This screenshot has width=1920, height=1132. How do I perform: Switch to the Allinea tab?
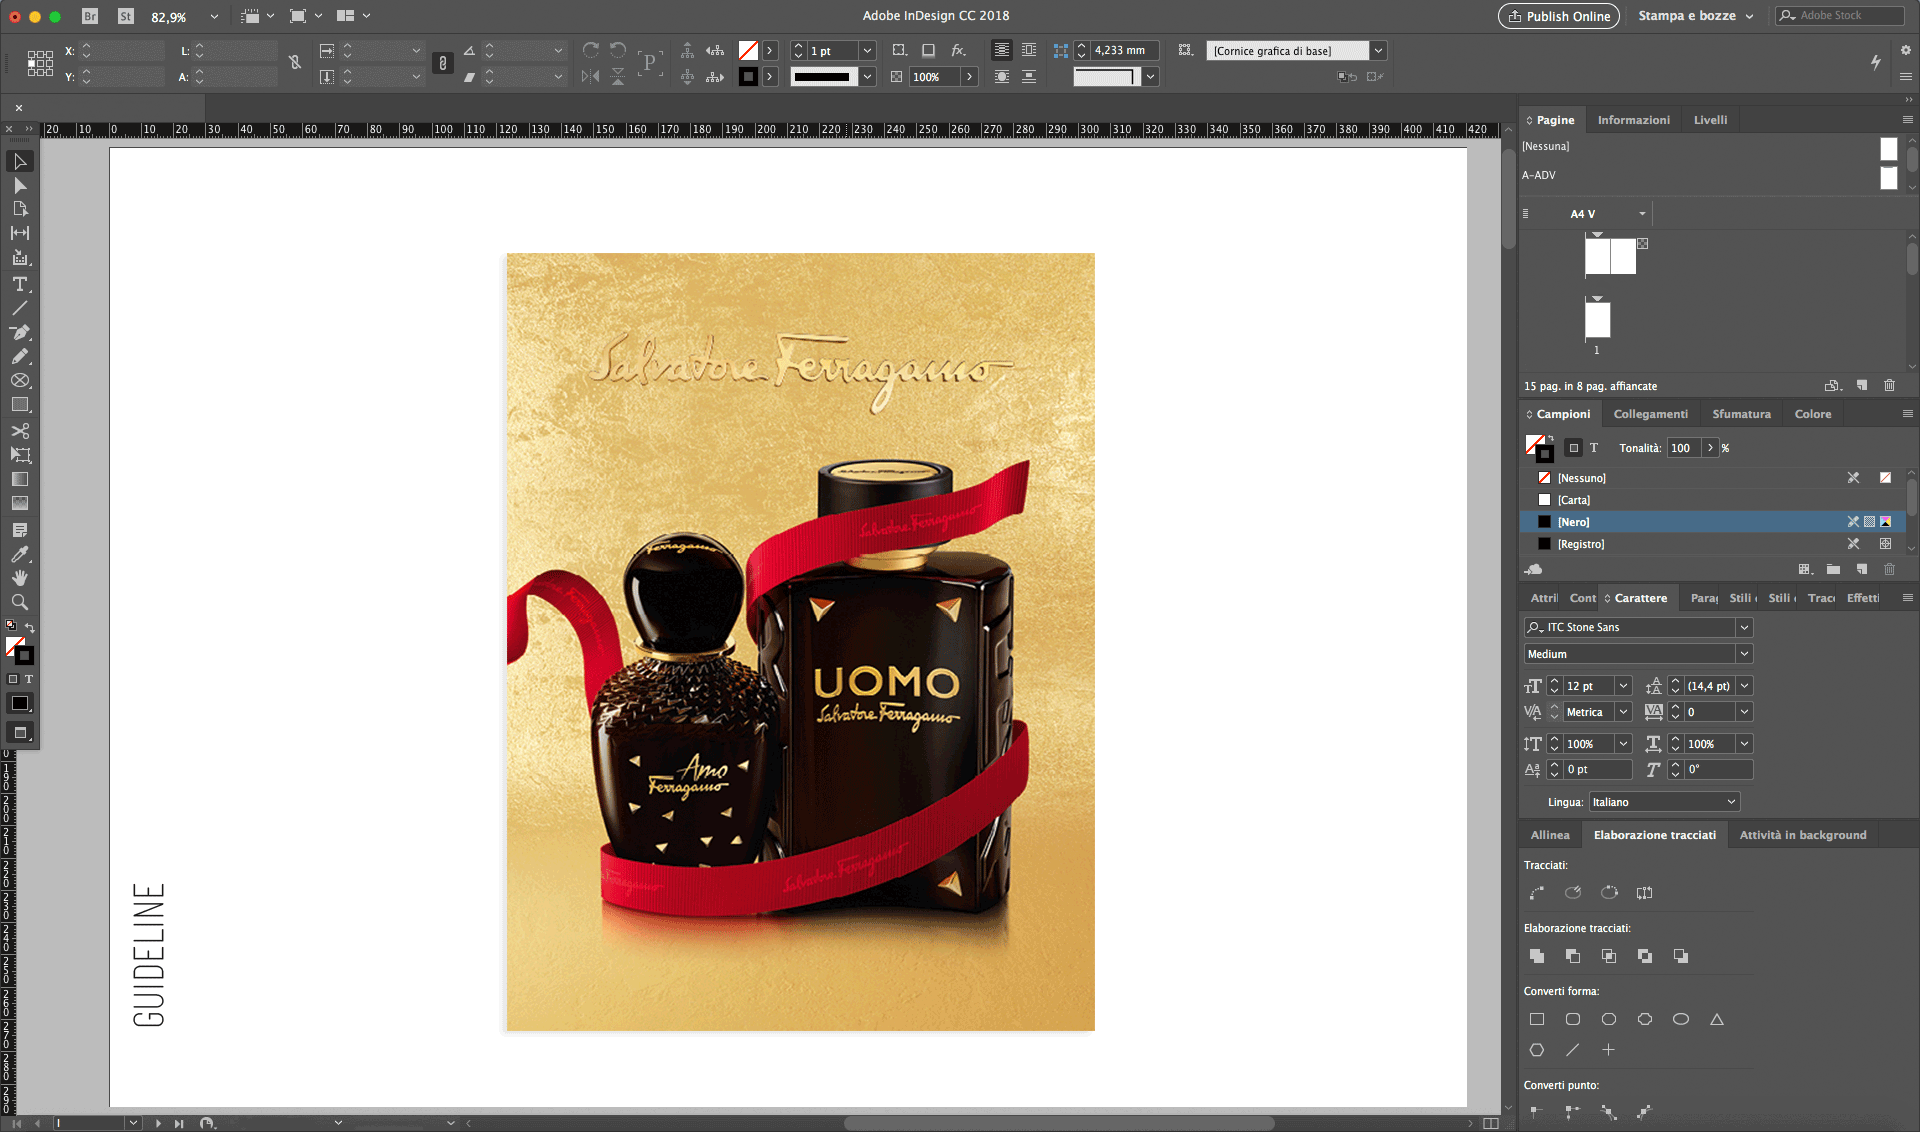tap(1550, 835)
